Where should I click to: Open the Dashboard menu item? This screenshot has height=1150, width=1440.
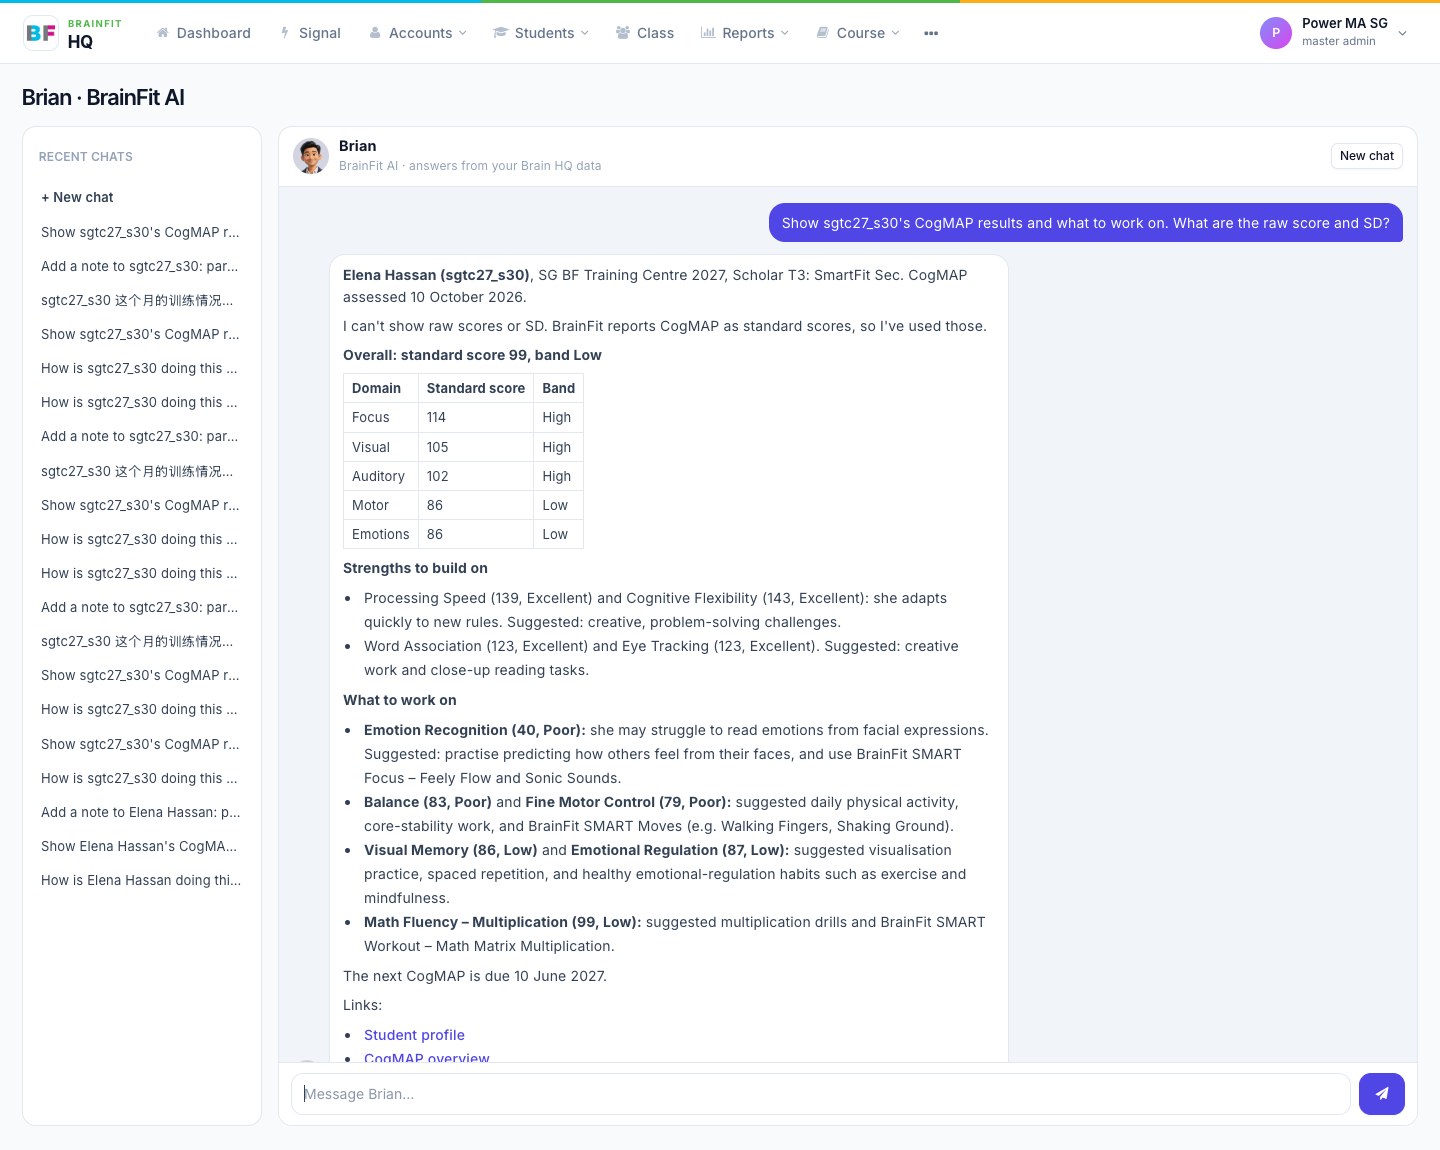(203, 33)
